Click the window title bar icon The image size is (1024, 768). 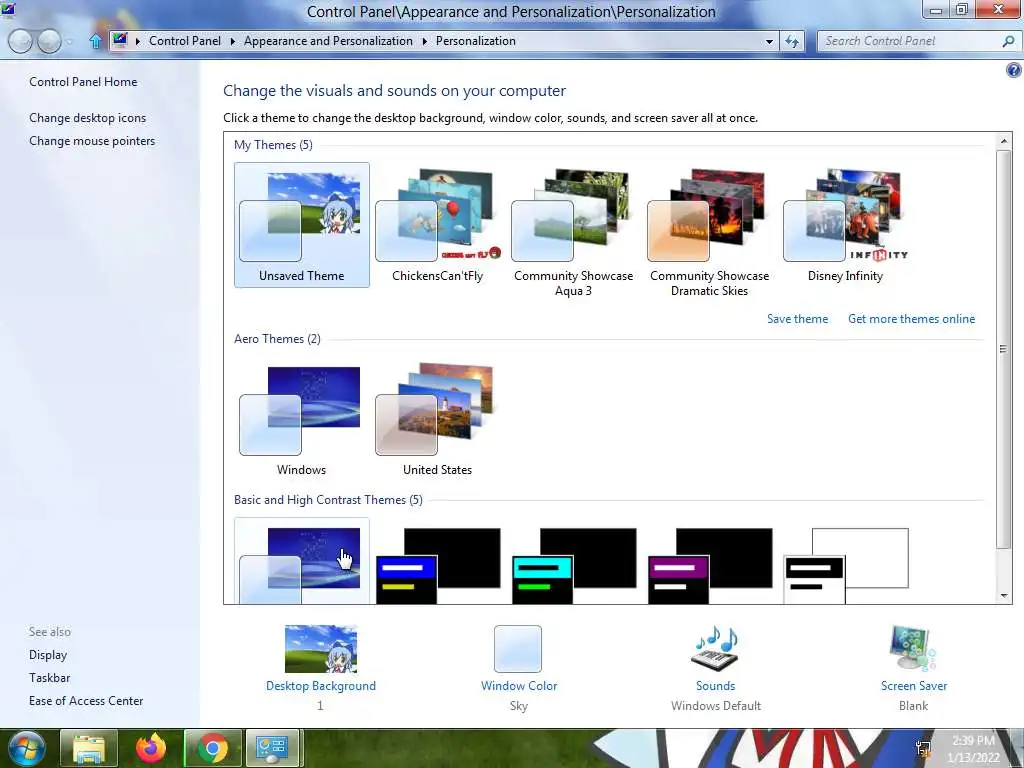pyautogui.click(x=8, y=10)
